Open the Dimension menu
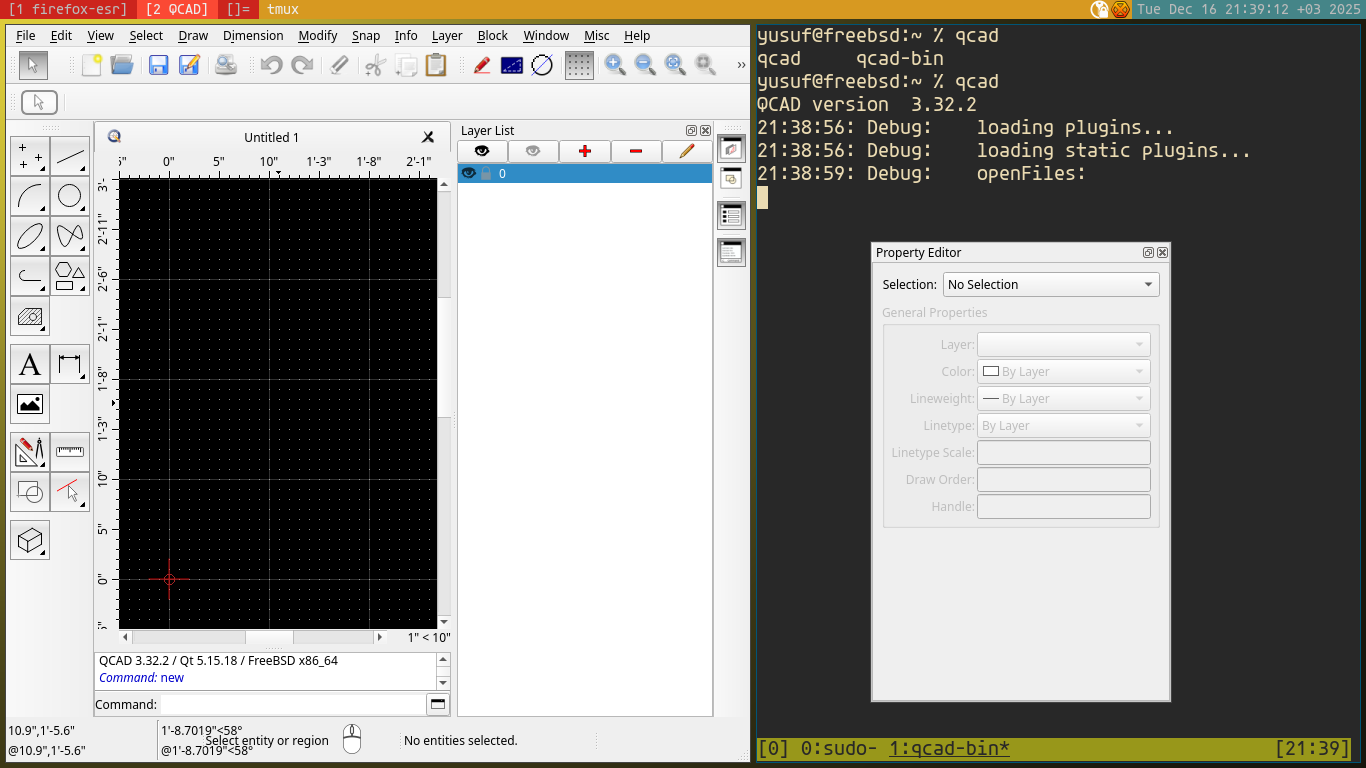1366x768 pixels. (x=253, y=35)
